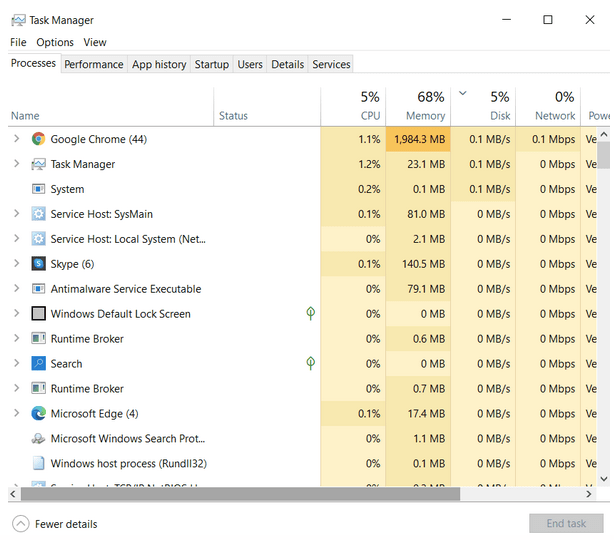Sort processes by Memory column
This screenshot has width=614, height=540.
[418, 107]
